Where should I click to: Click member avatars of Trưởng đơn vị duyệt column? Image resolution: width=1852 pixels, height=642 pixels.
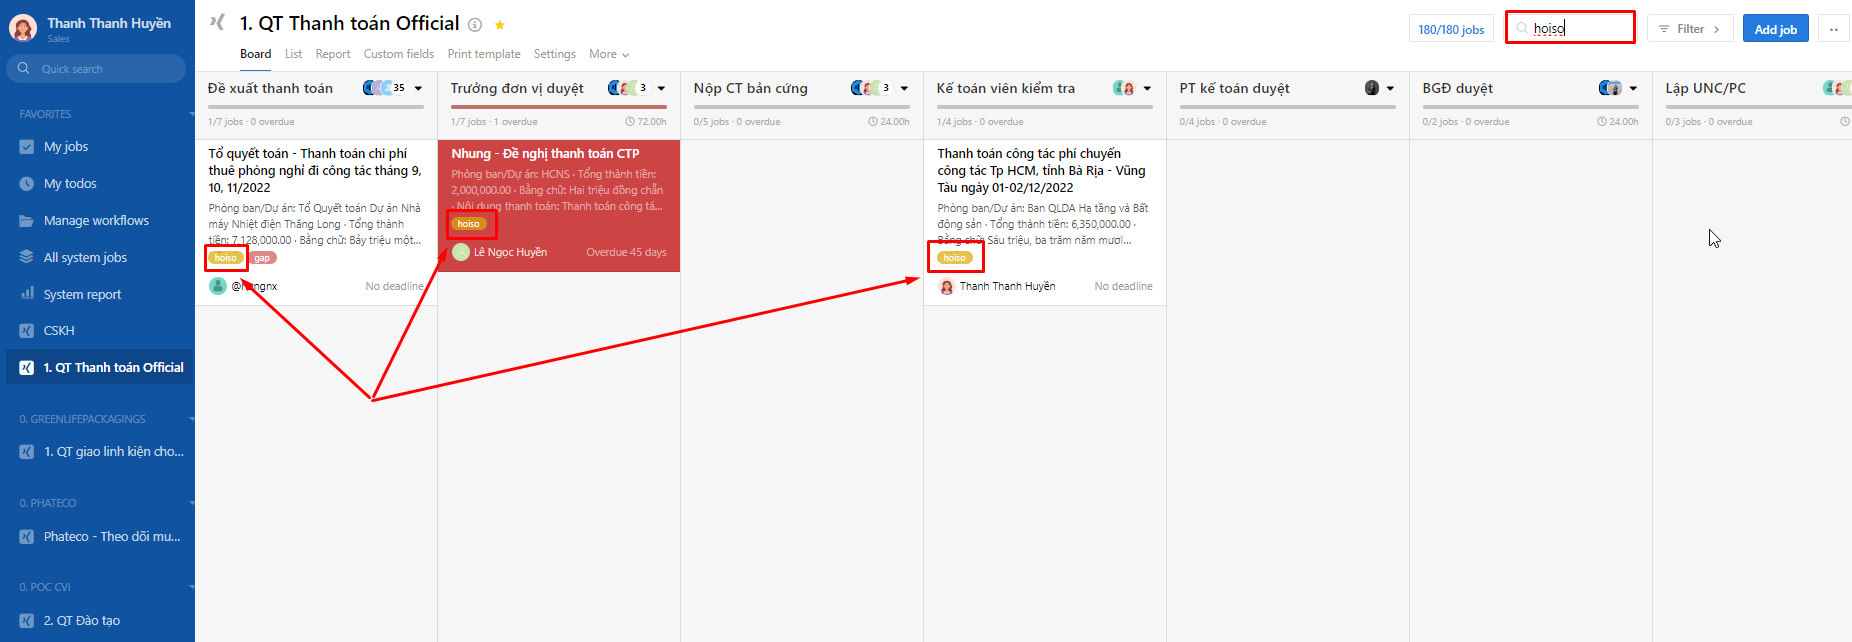[x=628, y=88]
